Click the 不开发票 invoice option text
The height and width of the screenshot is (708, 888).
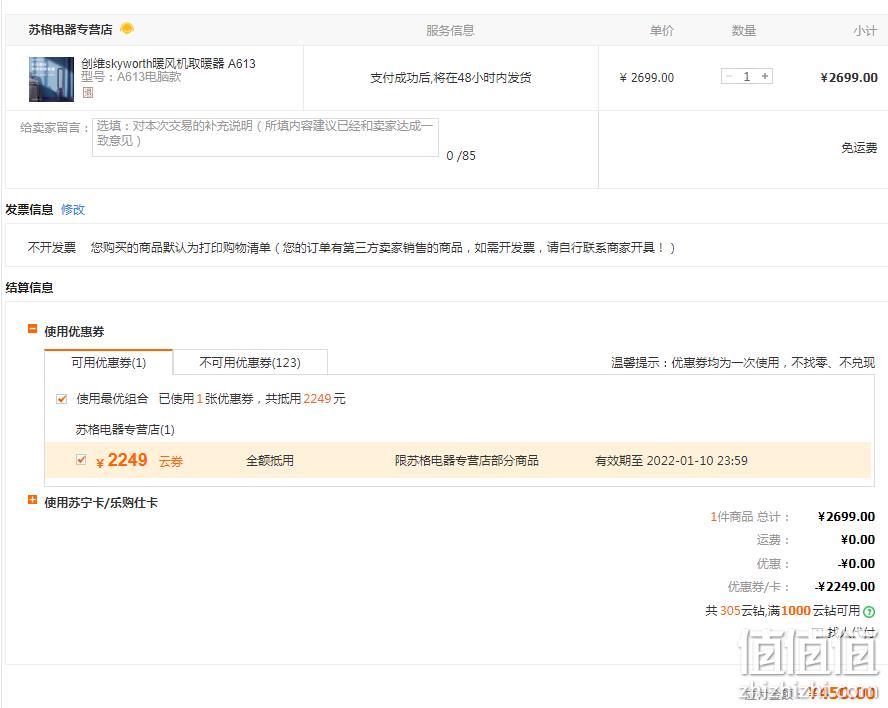tap(52, 248)
